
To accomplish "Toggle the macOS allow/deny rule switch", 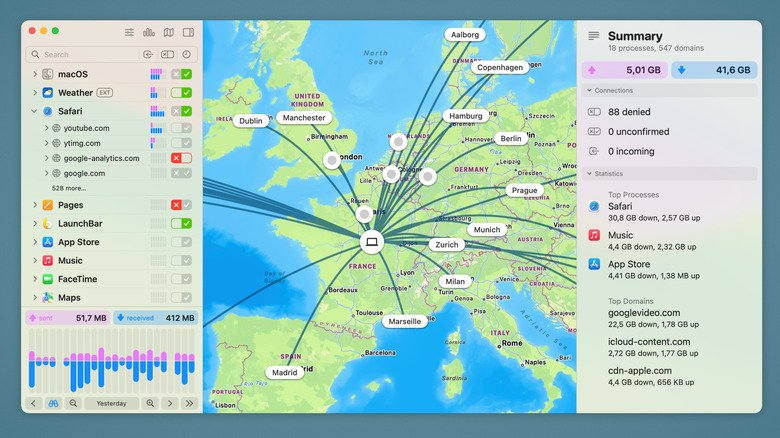I will (181, 74).
